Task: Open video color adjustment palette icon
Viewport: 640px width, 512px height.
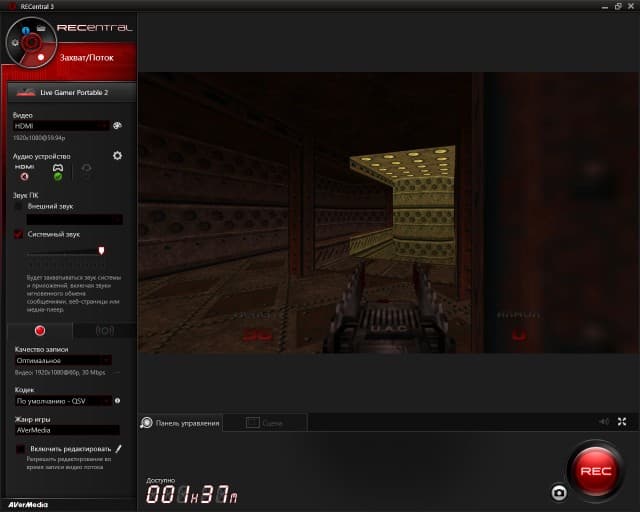Action: tap(118, 126)
